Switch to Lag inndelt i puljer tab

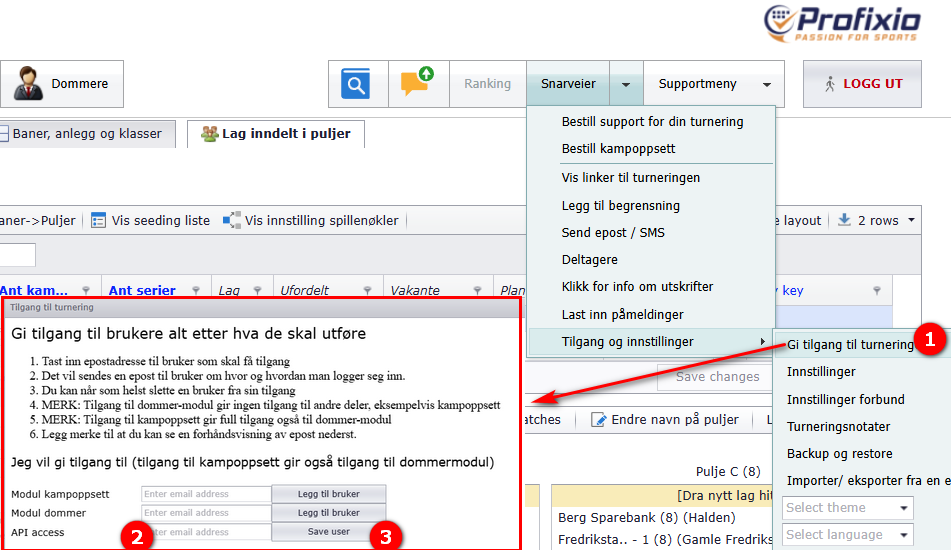(276, 134)
